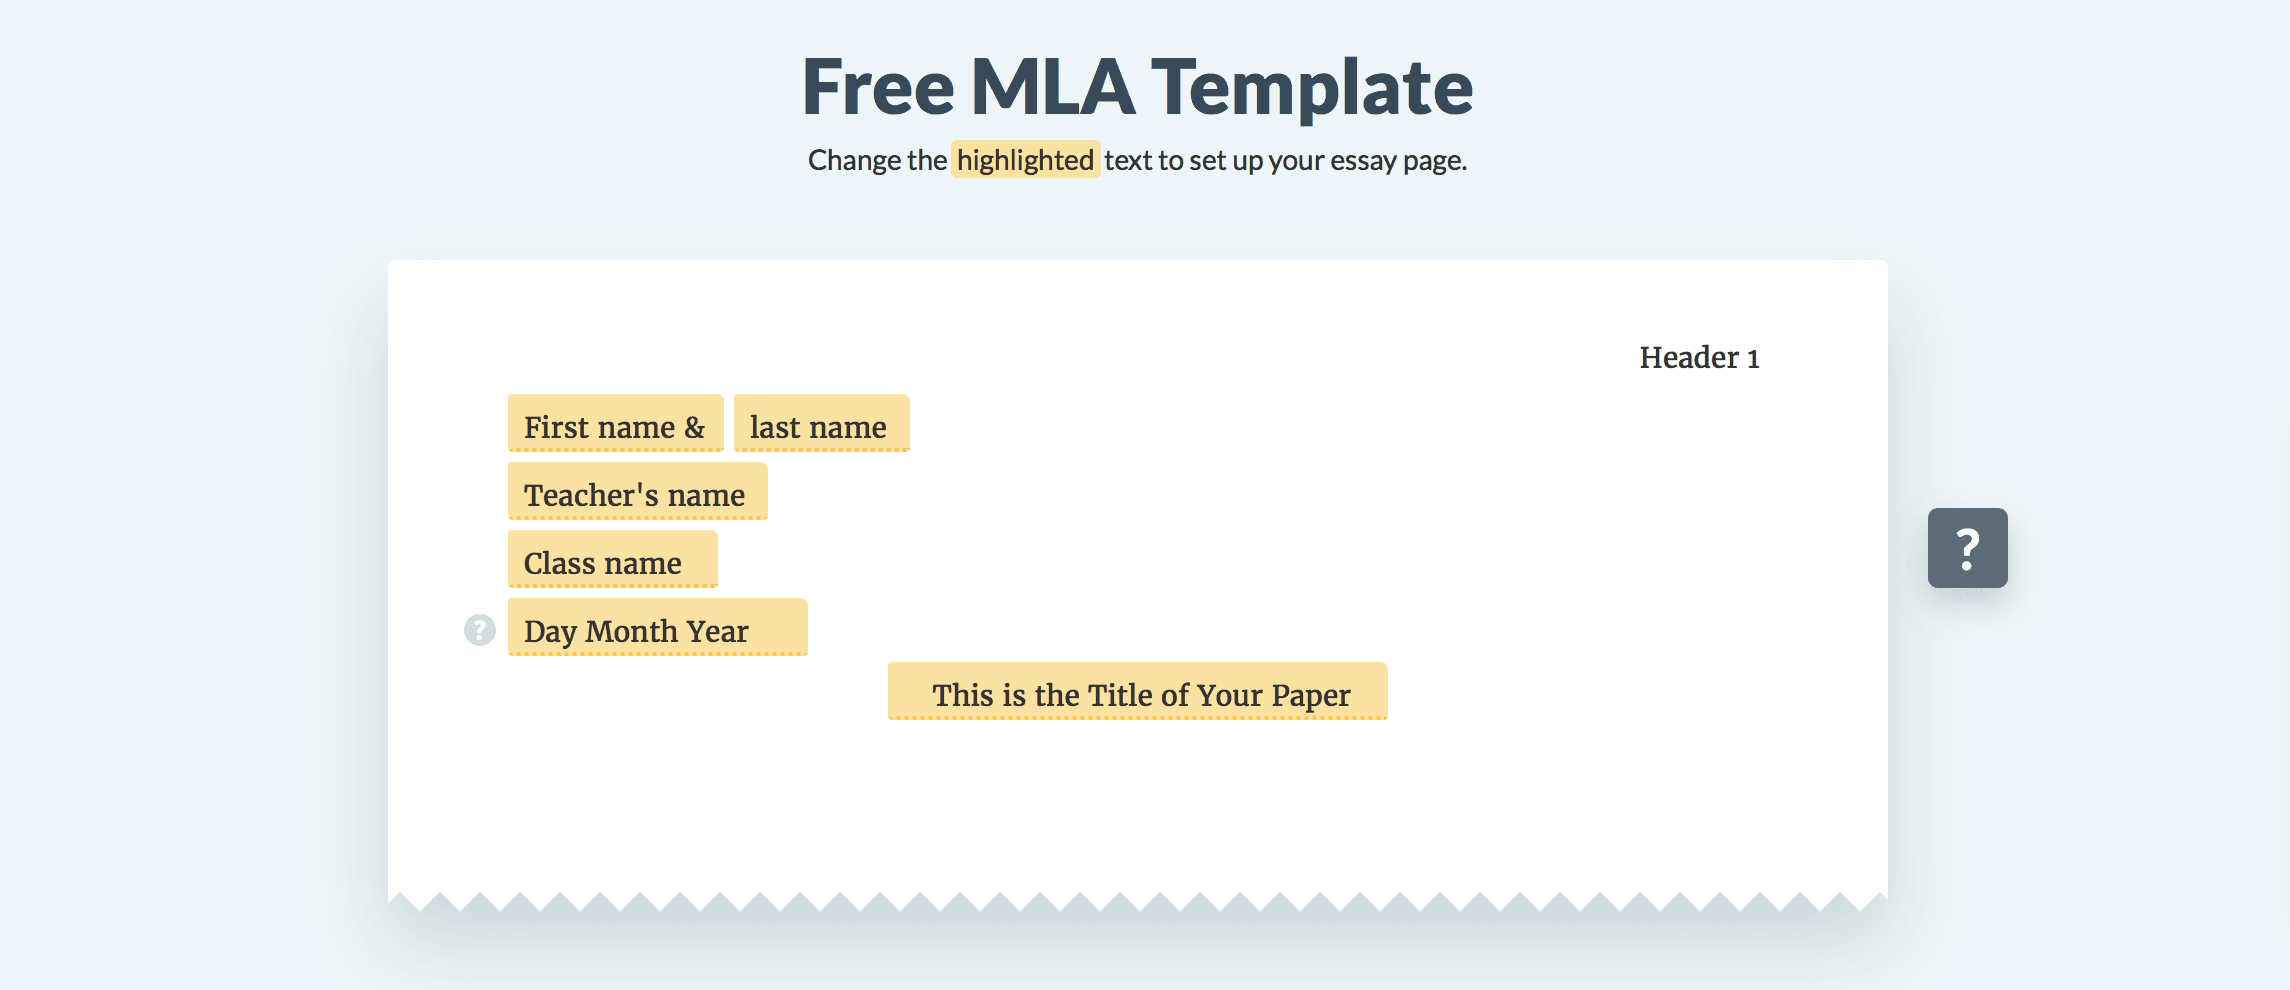2290x990 pixels.
Task: Click the page number '1' in the header
Action: (x=1753, y=359)
